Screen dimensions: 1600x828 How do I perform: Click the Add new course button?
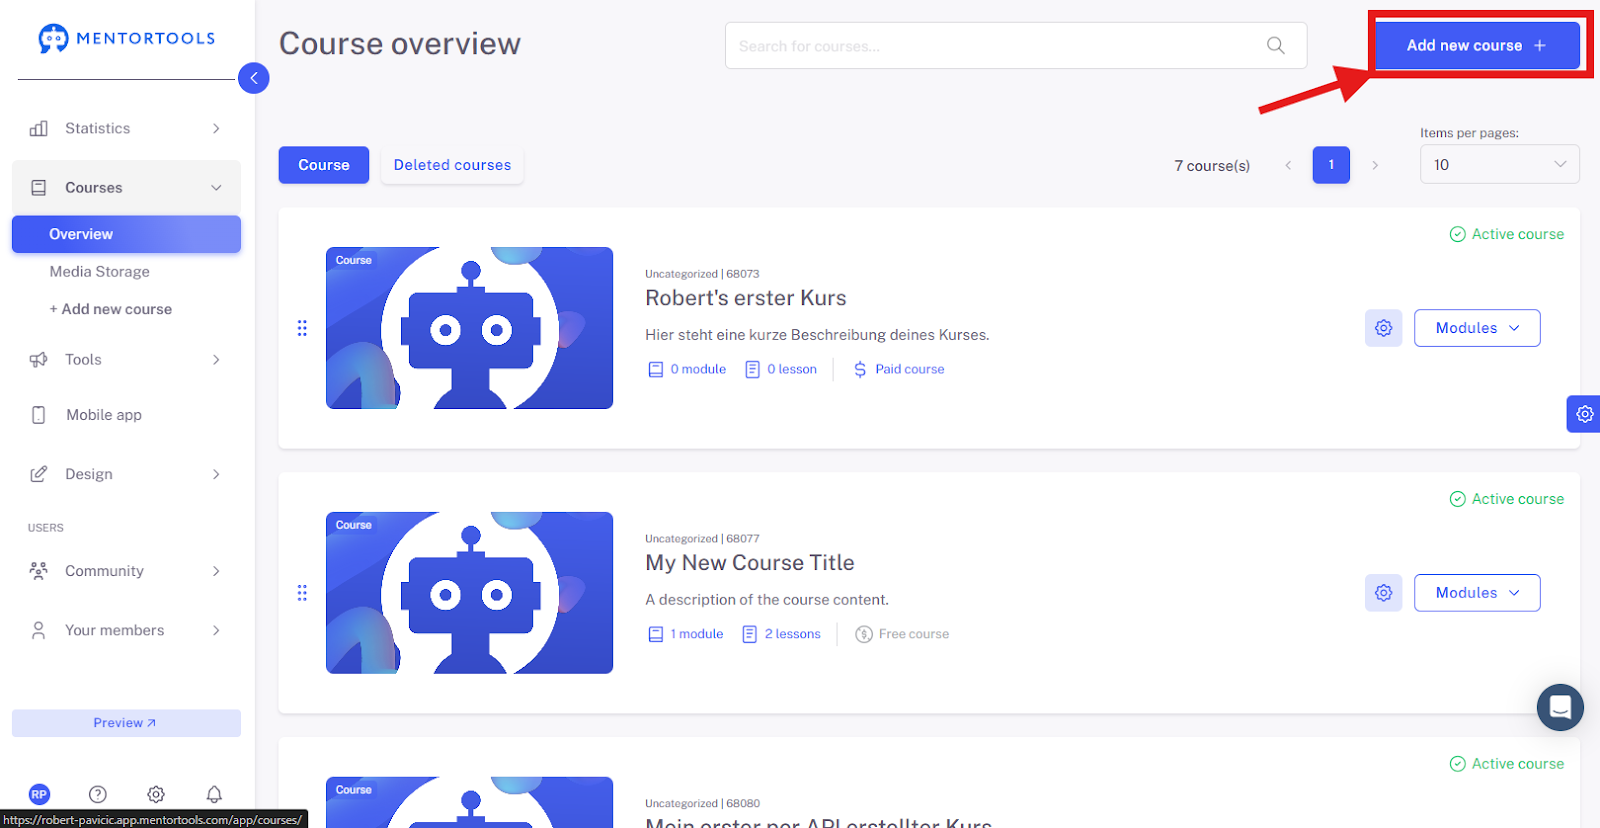coord(1477,46)
